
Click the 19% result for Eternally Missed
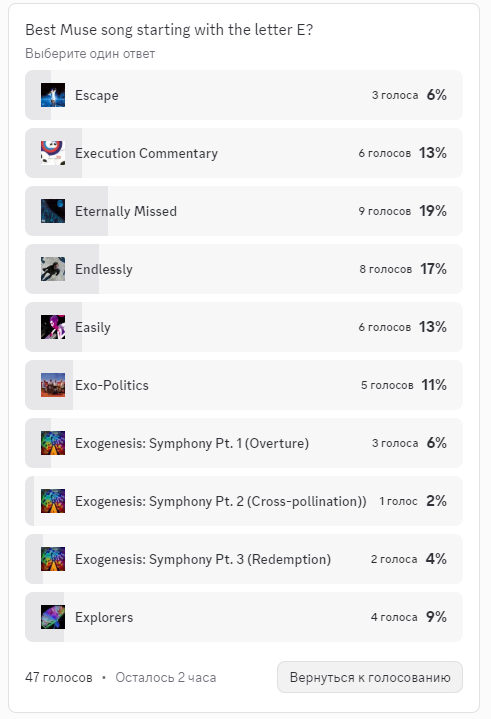433,211
